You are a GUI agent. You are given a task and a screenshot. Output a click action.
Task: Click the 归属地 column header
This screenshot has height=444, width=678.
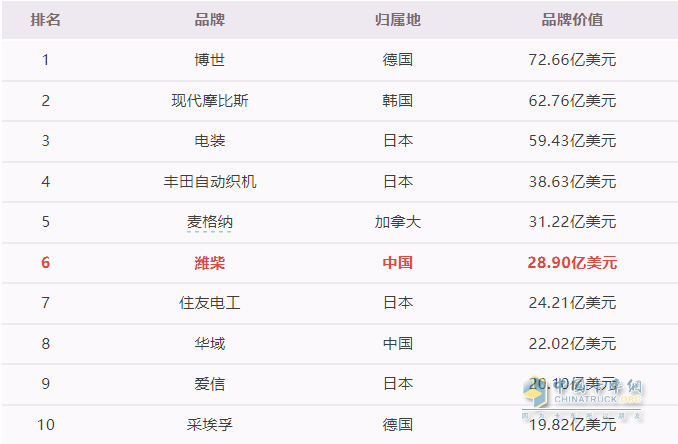tap(397, 19)
